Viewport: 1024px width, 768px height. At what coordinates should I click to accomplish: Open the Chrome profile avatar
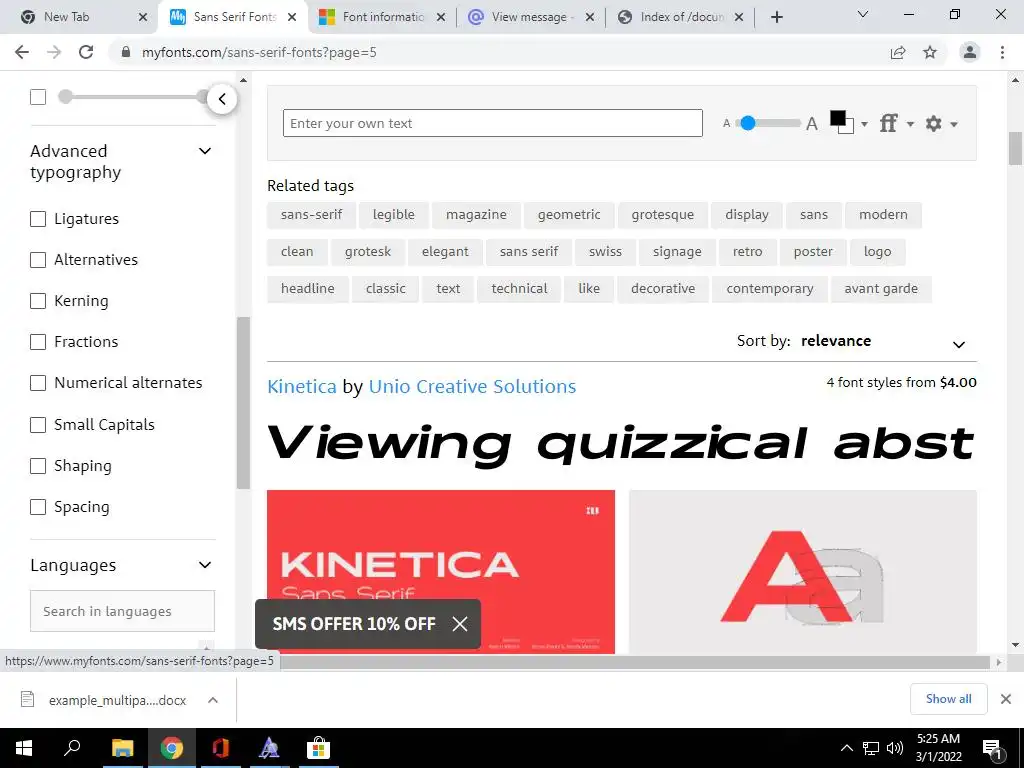[970, 52]
